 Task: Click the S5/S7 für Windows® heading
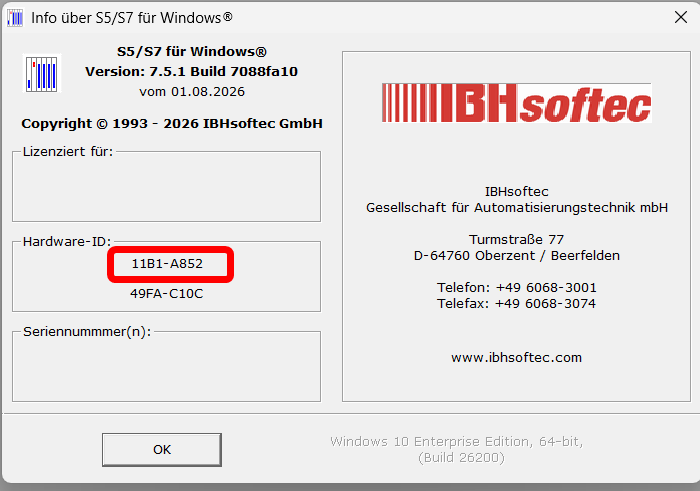tap(192, 52)
